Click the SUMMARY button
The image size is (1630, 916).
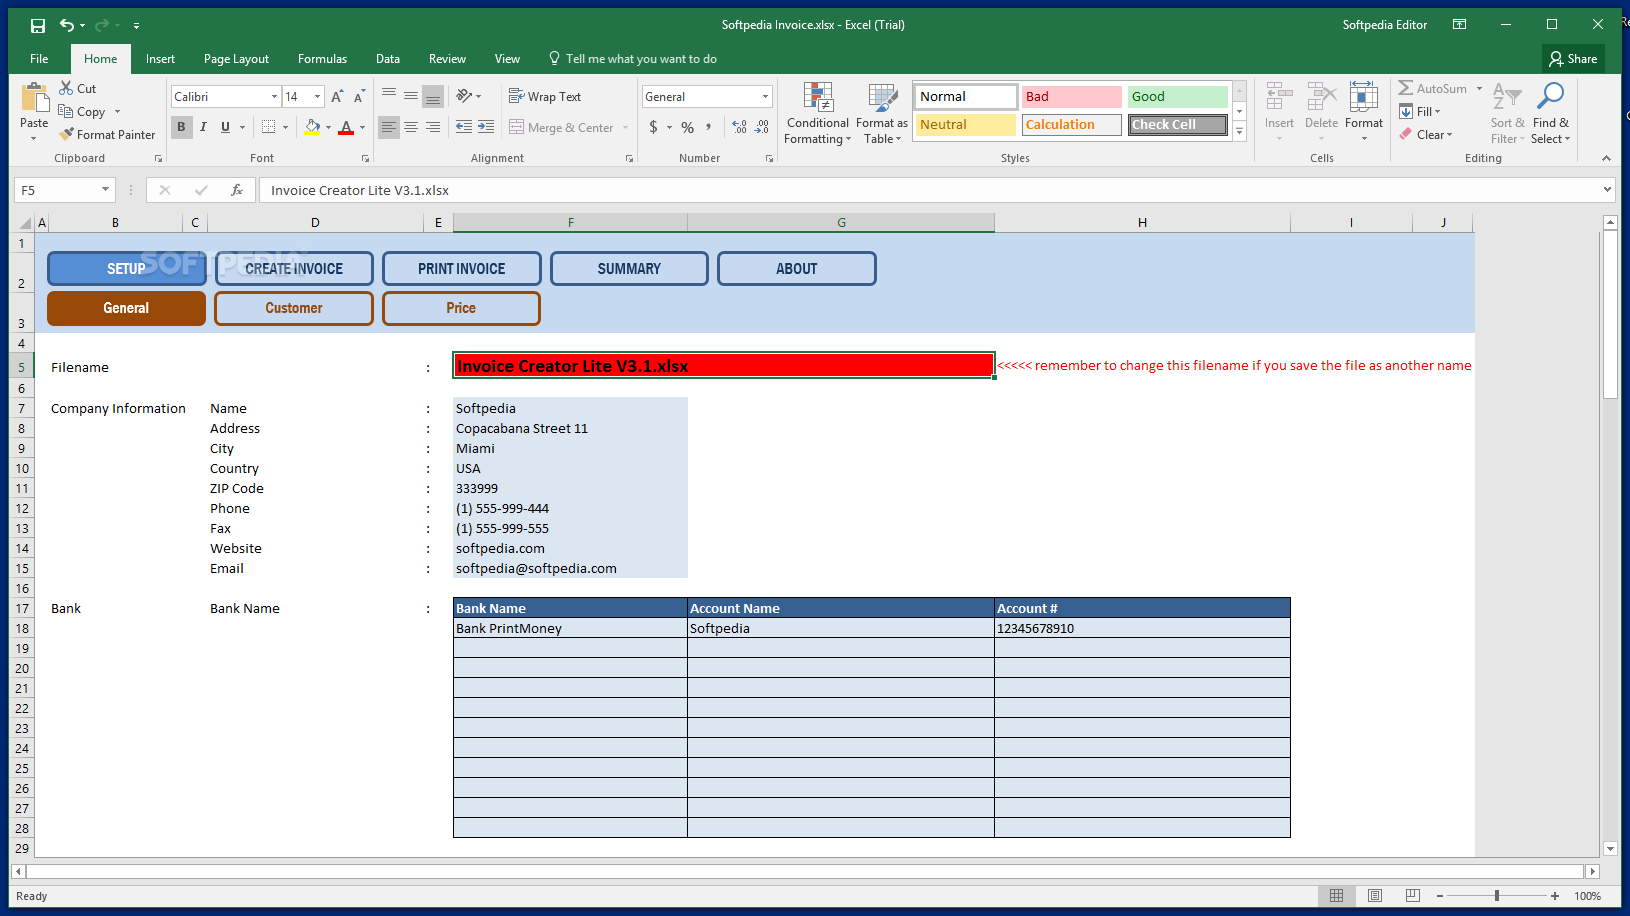(629, 268)
